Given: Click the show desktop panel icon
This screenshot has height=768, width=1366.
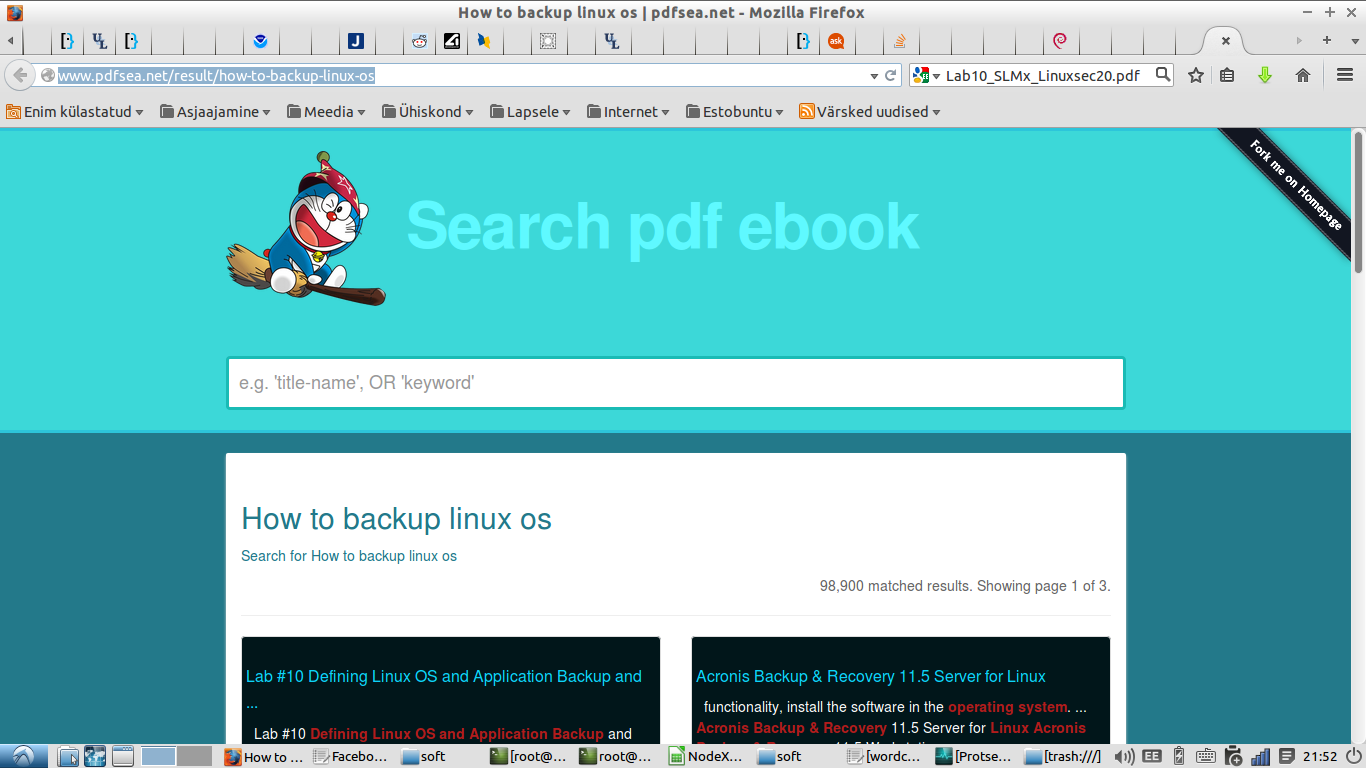Looking at the screenshot, I should coord(122,757).
